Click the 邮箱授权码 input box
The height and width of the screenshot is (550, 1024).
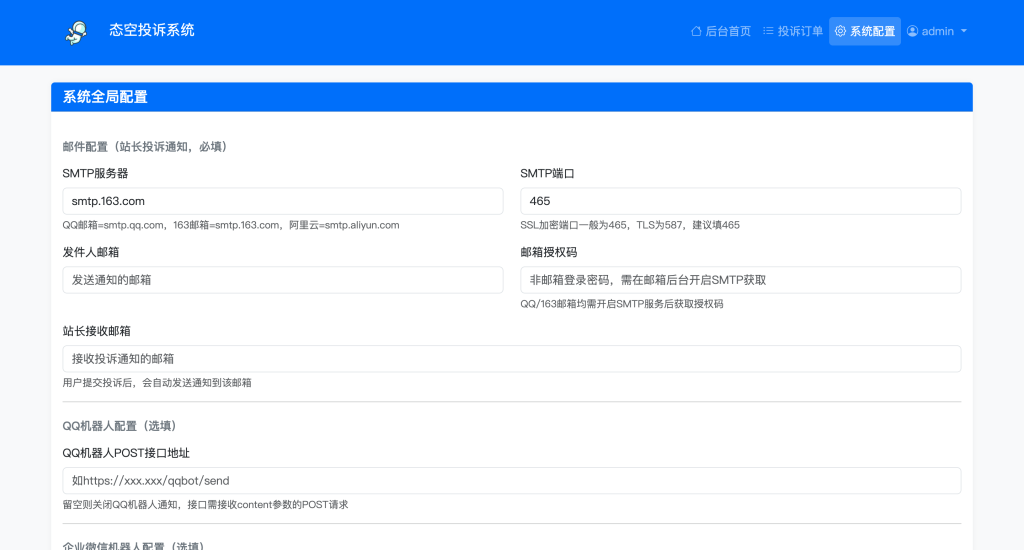(x=741, y=280)
